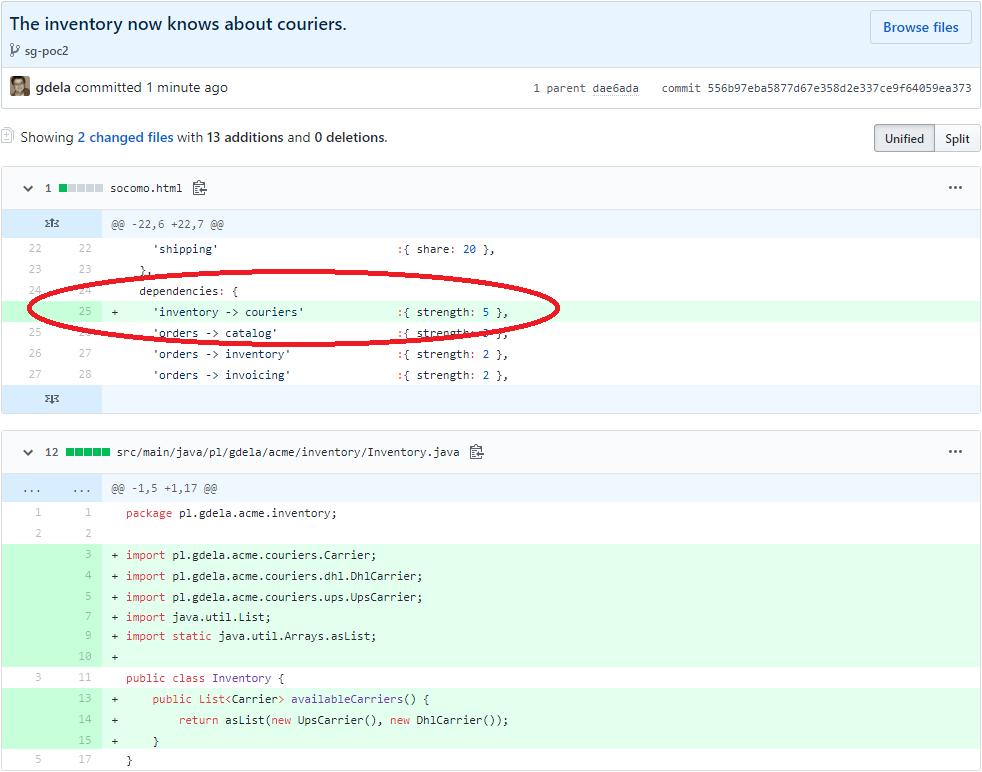The height and width of the screenshot is (772, 982).
Task: Switch to Split diff view
Action: 957,137
